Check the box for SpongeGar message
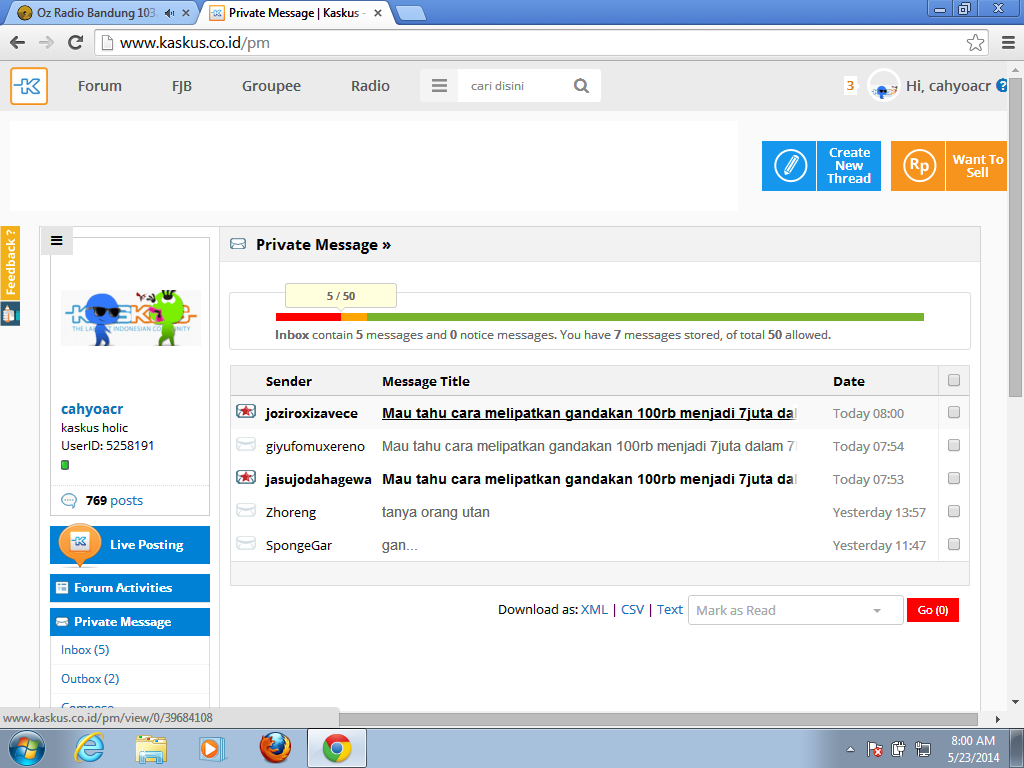The height and width of the screenshot is (768, 1024). point(953,544)
